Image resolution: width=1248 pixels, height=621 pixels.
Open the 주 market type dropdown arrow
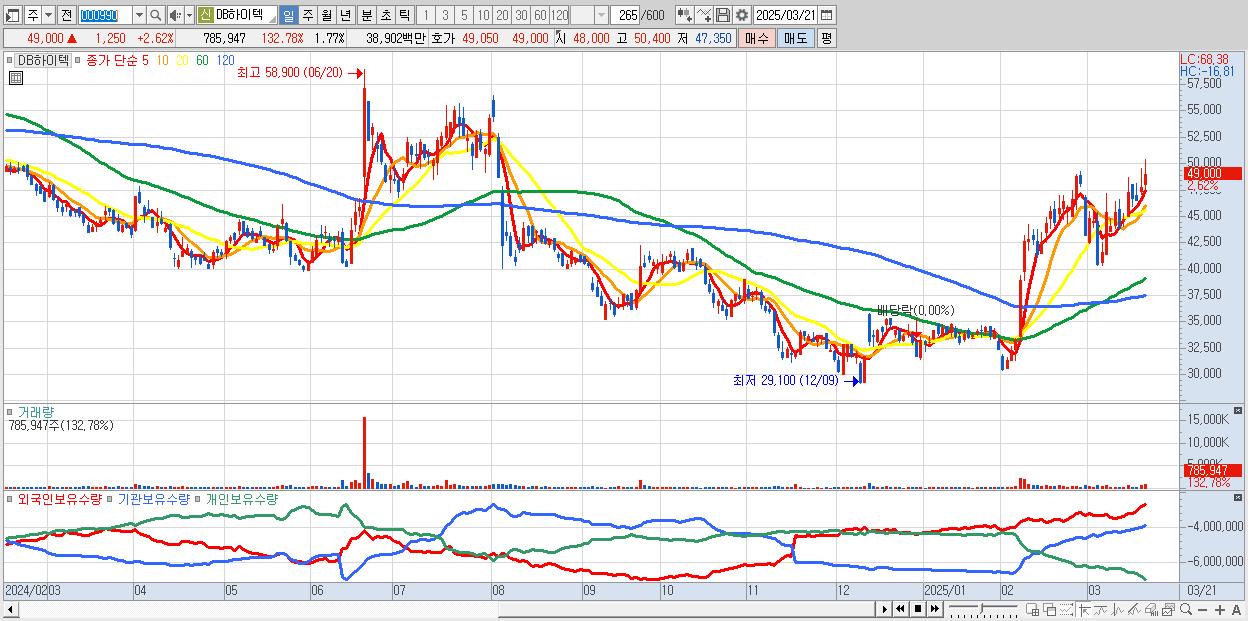pyautogui.click(x=48, y=16)
